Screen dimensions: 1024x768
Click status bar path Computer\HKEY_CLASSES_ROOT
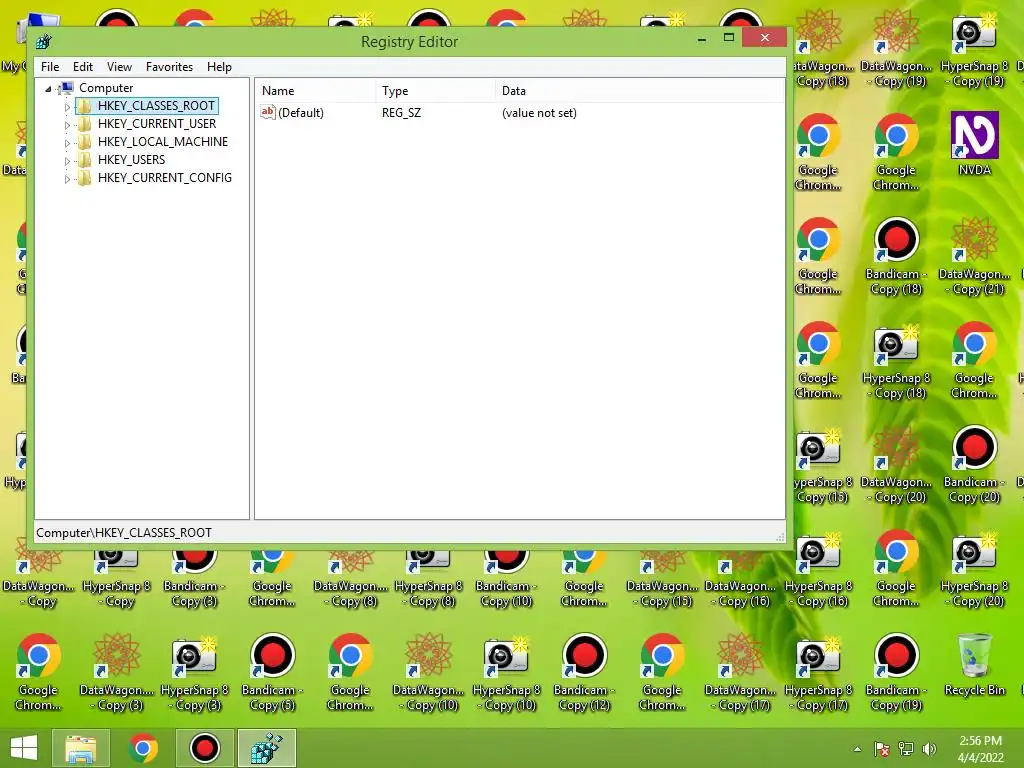coord(124,533)
